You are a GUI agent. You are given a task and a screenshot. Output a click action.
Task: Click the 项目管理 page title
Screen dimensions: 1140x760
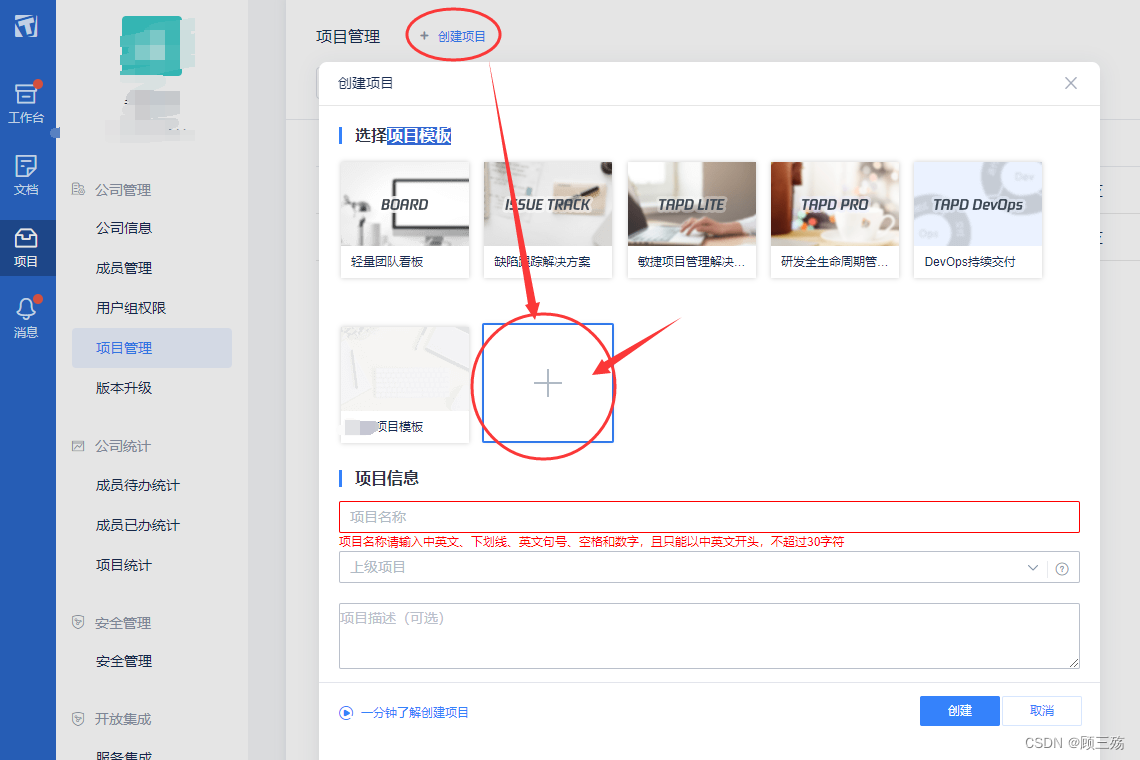[x=348, y=36]
